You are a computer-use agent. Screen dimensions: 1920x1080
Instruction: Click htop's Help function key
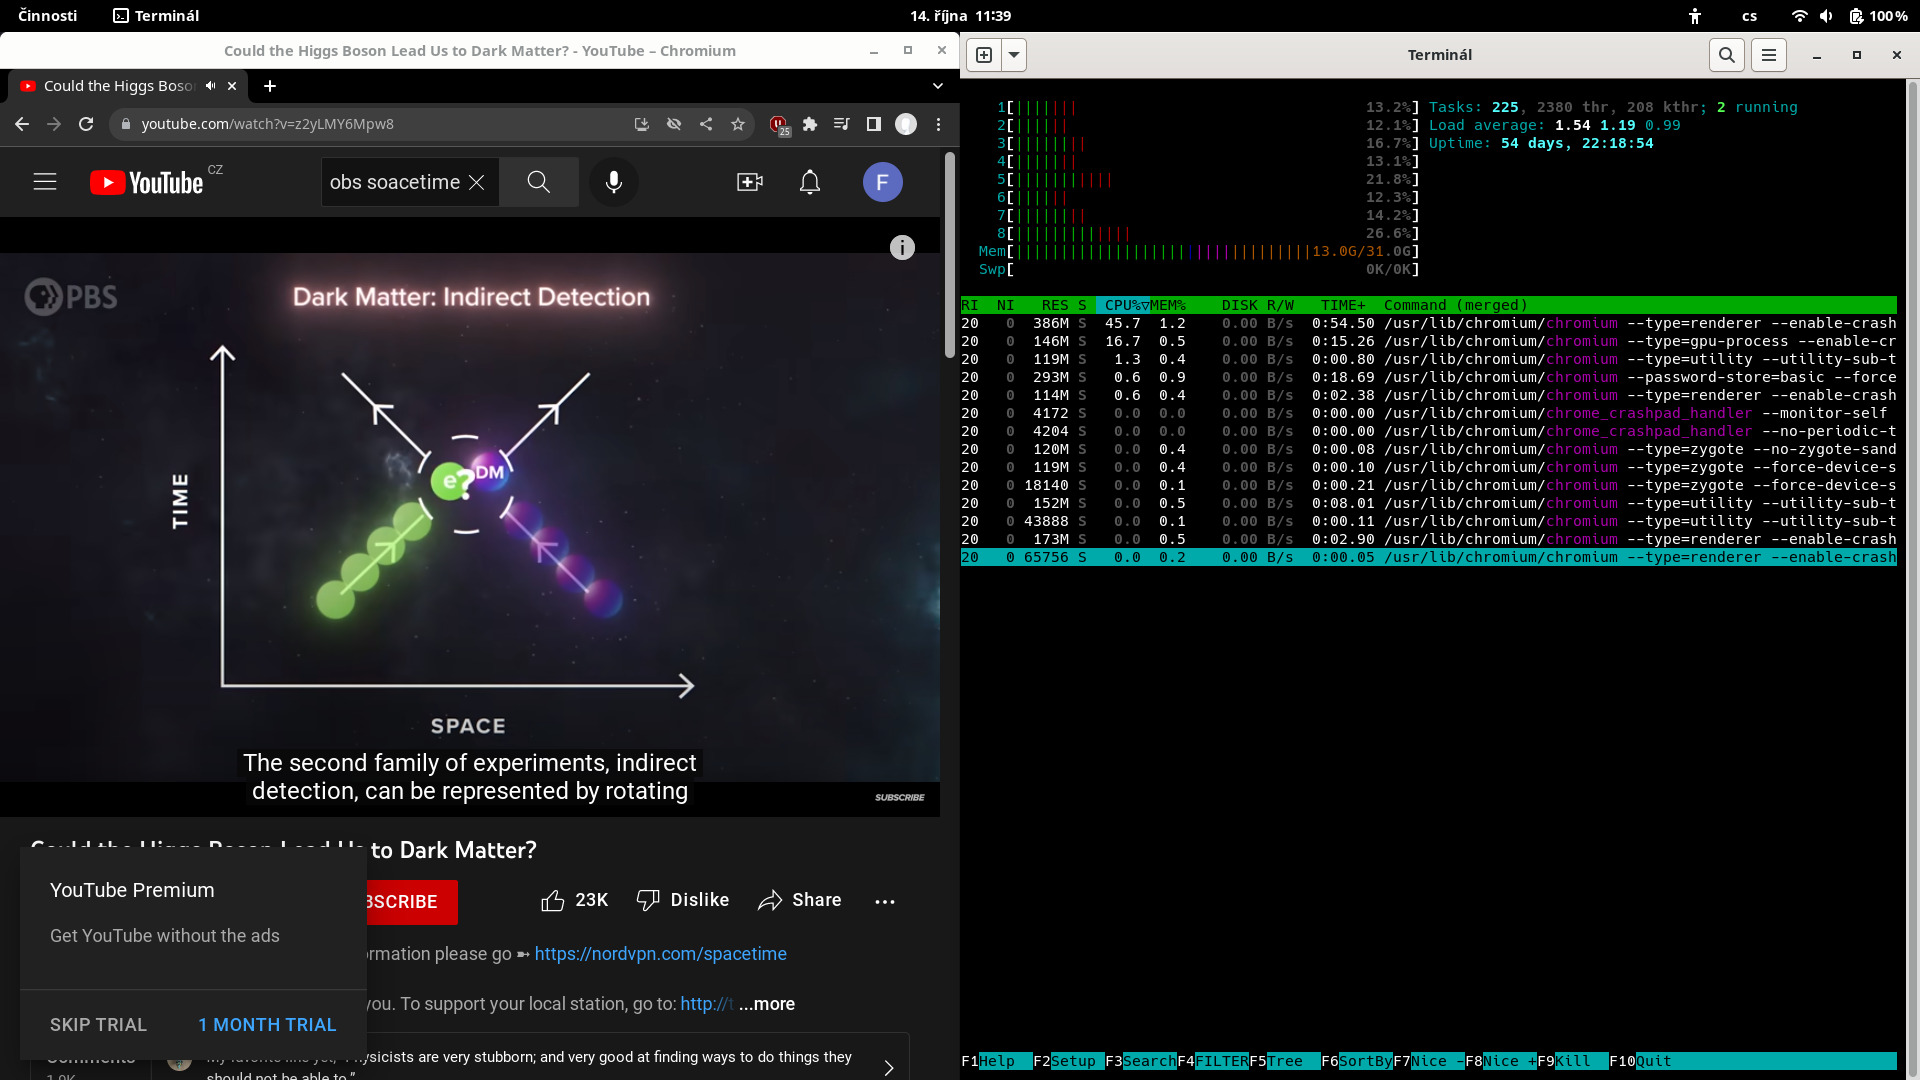tap(996, 1061)
